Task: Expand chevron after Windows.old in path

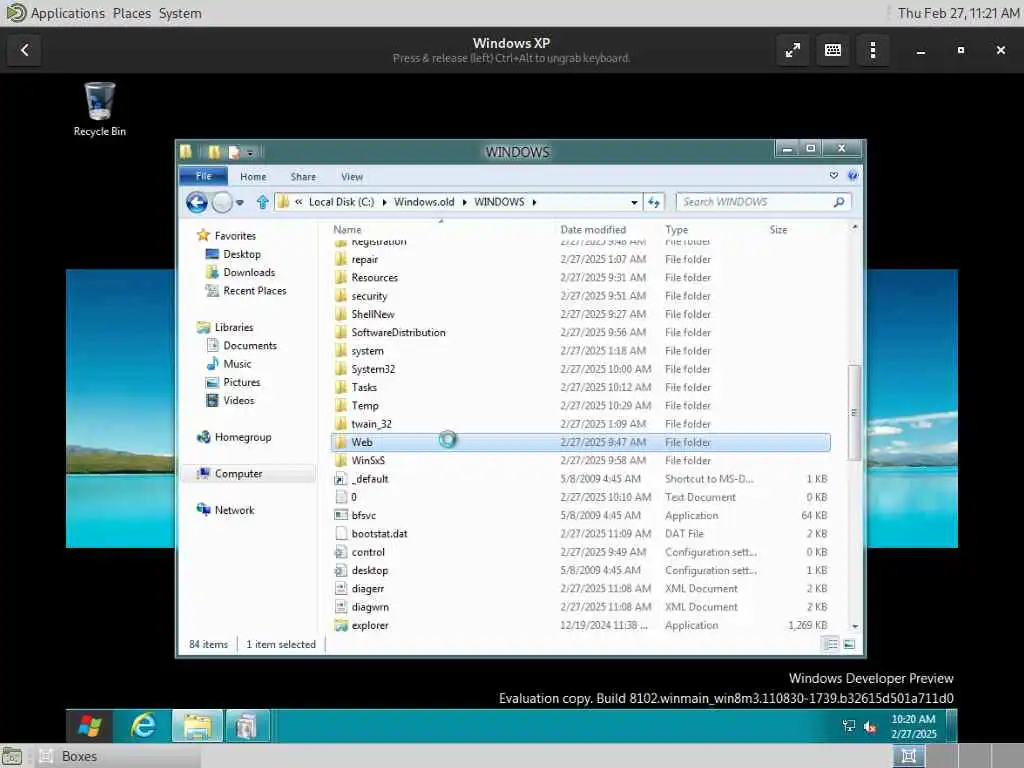Action: (464, 202)
